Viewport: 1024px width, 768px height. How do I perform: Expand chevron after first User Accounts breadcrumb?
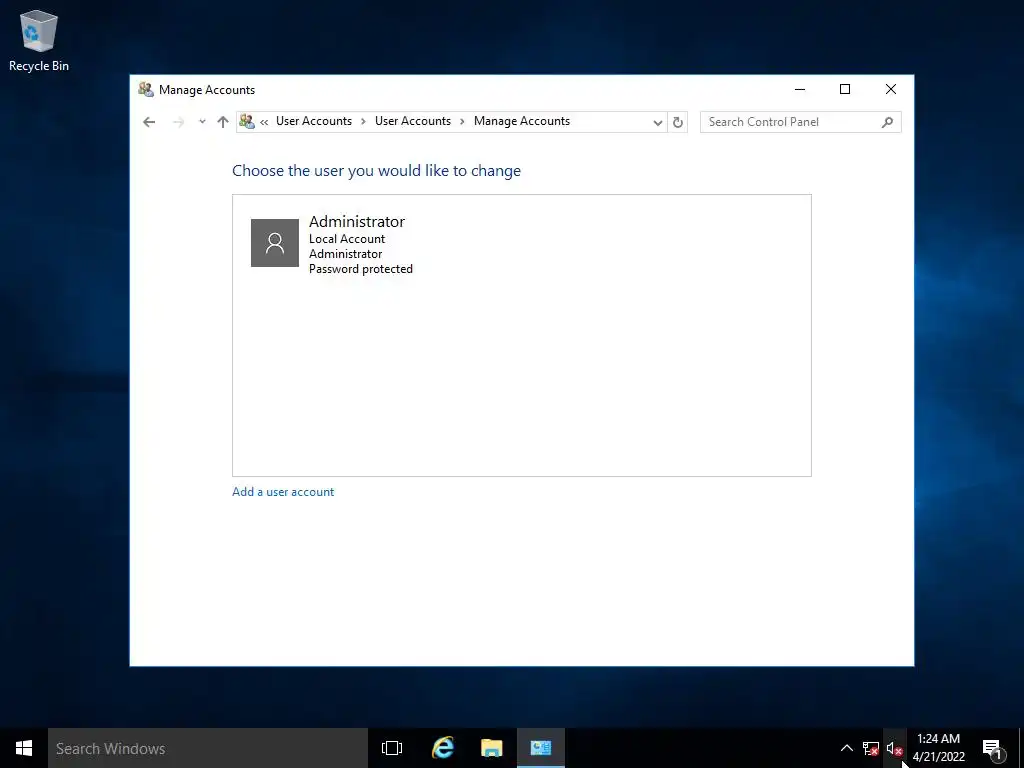tap(363, 121)
